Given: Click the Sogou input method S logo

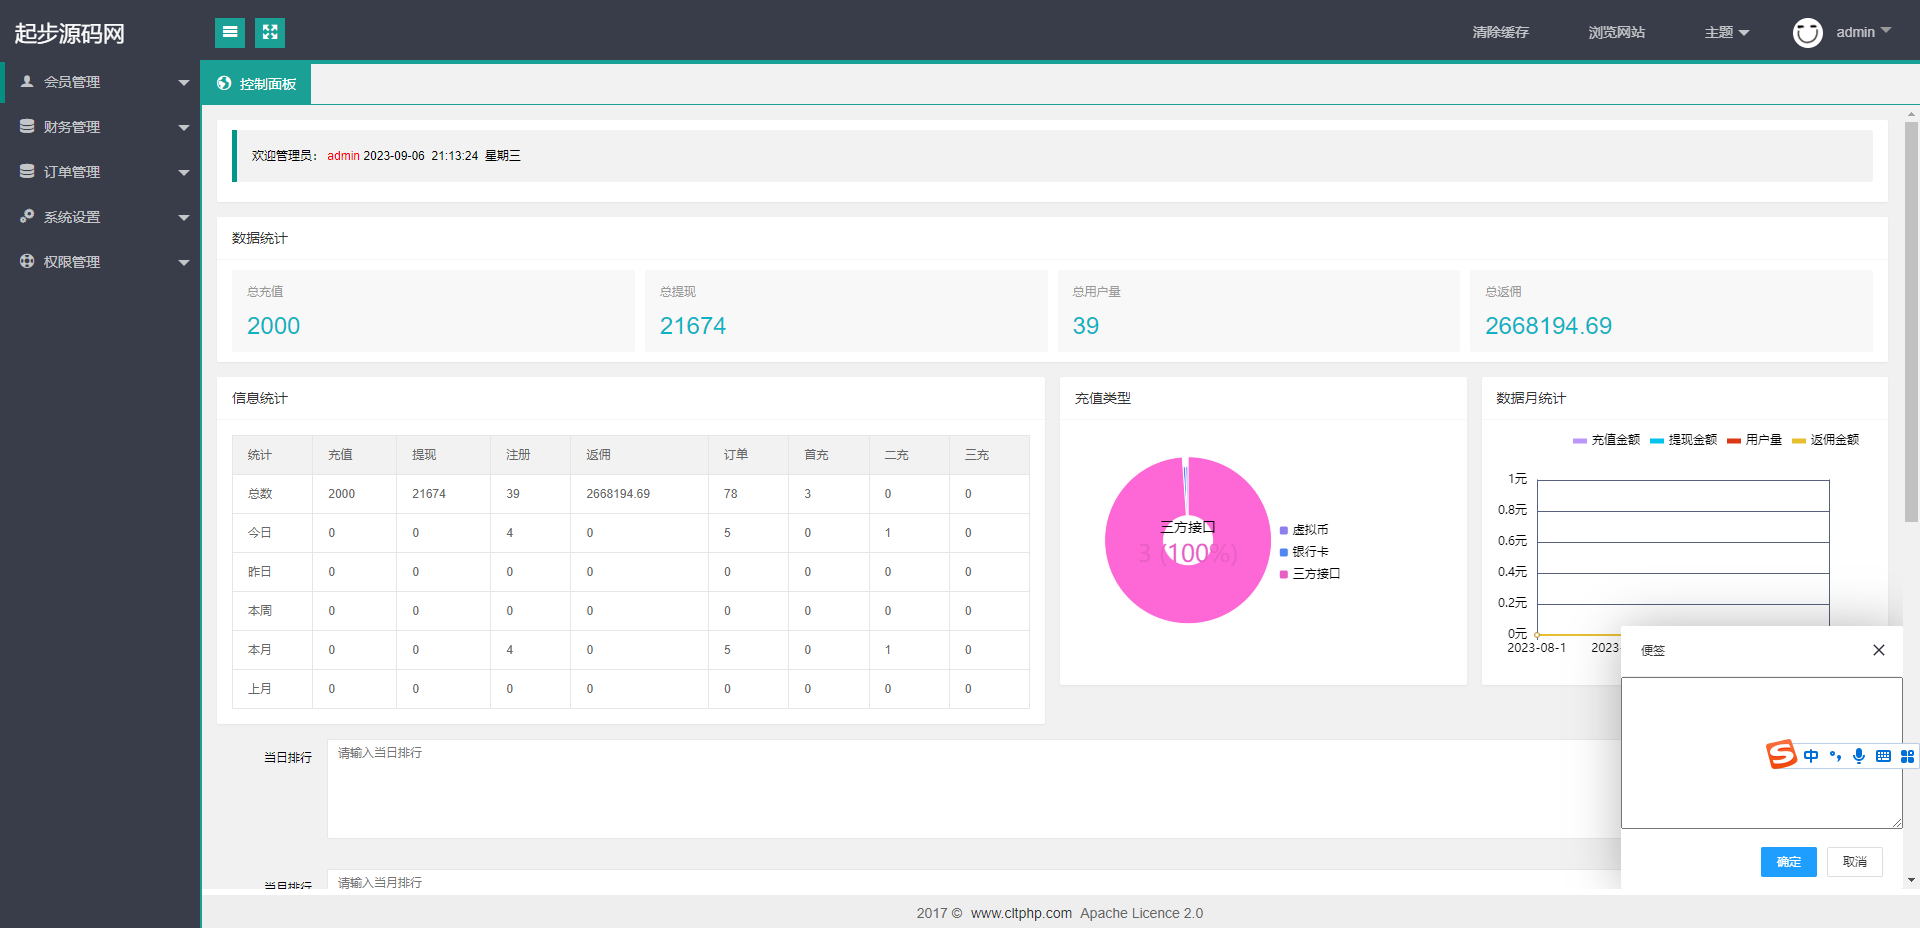Looking at the screenshot, I should (x=1781, y=754).
